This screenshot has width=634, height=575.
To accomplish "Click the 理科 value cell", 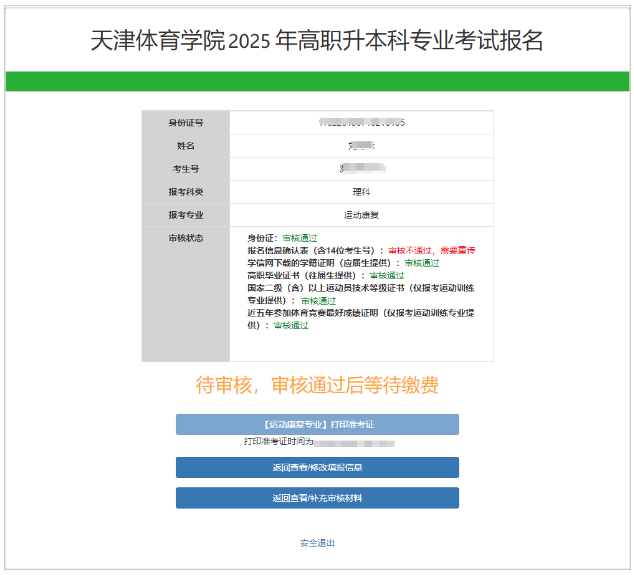I will click(x=361, y=192).
